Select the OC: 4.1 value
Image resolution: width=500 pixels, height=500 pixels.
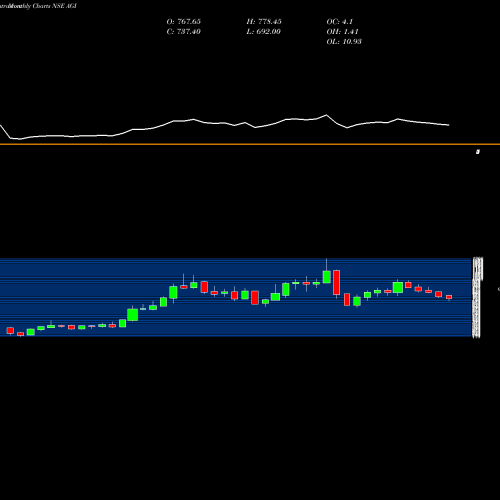(340, 22)
